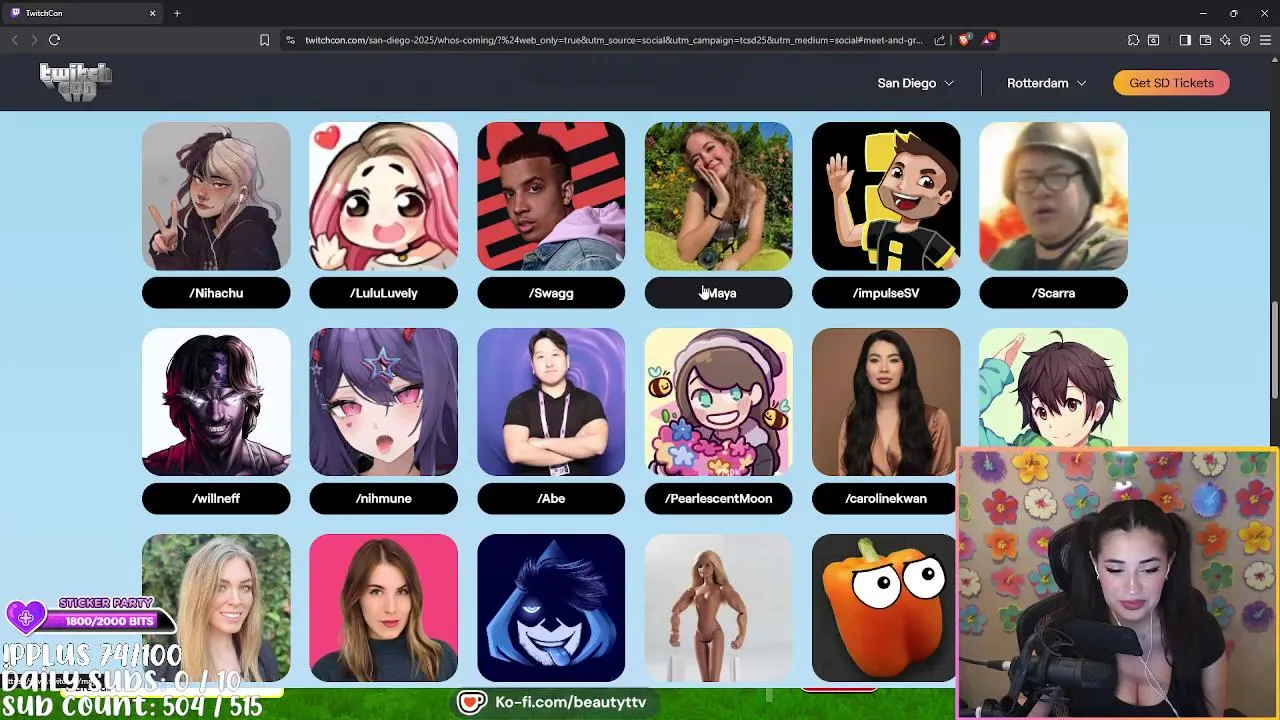Image resolution: width=1280 pixels, height=720 pixels.
Task: Open the Brave Wallet icon
Action: coord(1205,40)
